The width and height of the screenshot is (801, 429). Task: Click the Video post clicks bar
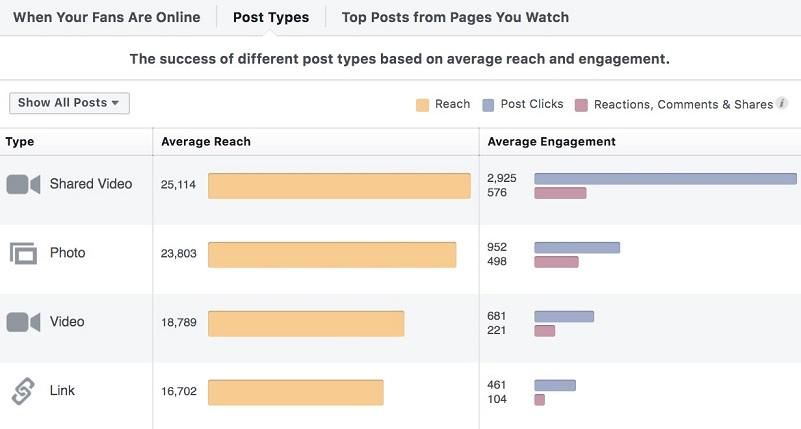(x=564, y=316)
